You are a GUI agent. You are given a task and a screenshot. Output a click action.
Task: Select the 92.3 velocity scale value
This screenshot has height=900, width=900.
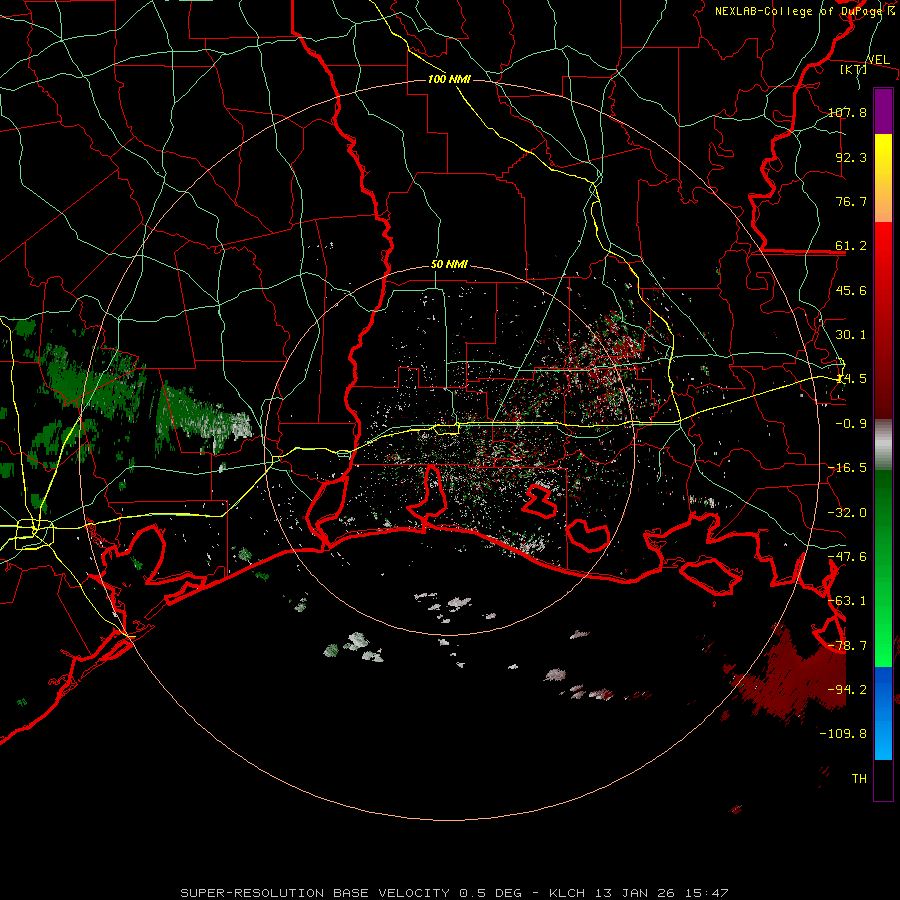tap(851, 157)
